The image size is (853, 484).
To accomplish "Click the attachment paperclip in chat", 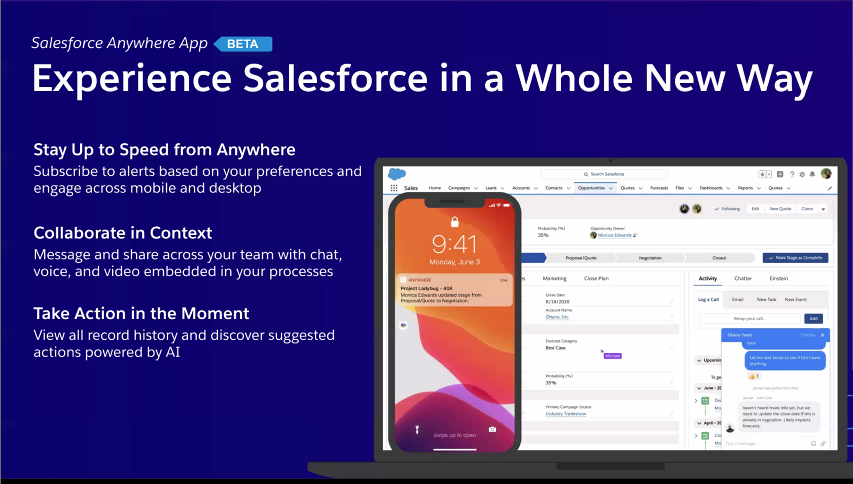I will pos(823,443).
